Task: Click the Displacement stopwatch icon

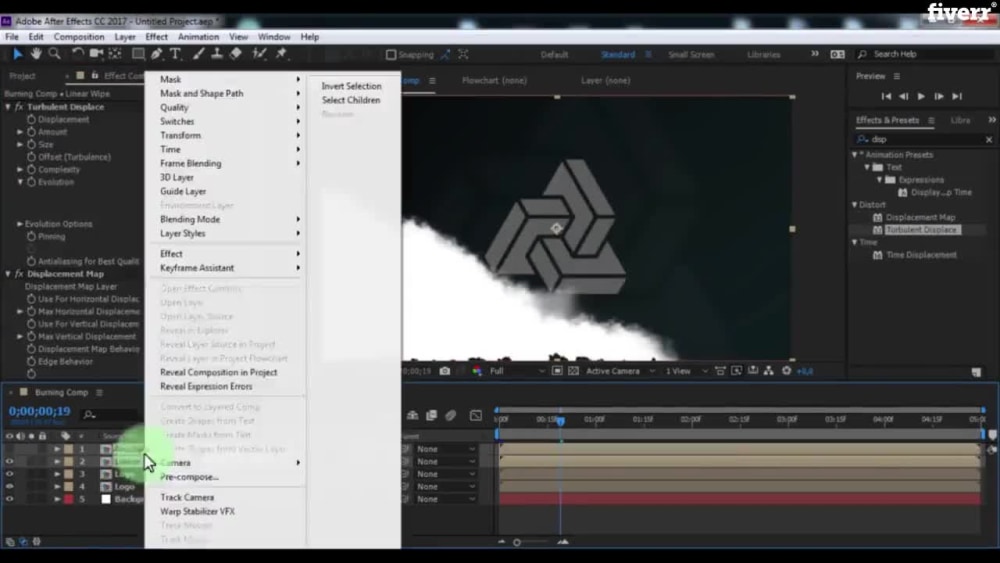Action: tap(31, 119)
